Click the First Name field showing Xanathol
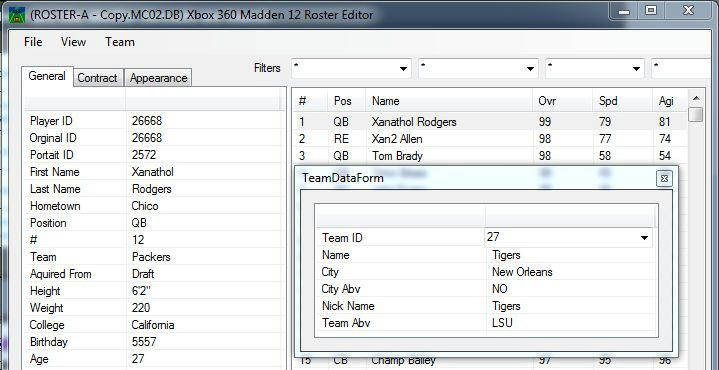This screenshot has width=719, height=370. coord(204,172)
